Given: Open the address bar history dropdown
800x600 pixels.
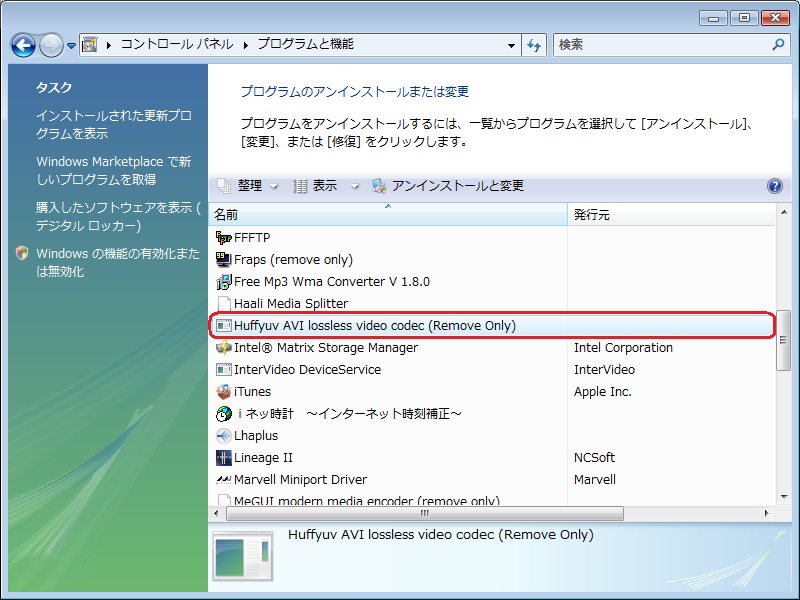Looking at the screenshot, I should pyautogui.click(x=511, y=45).
